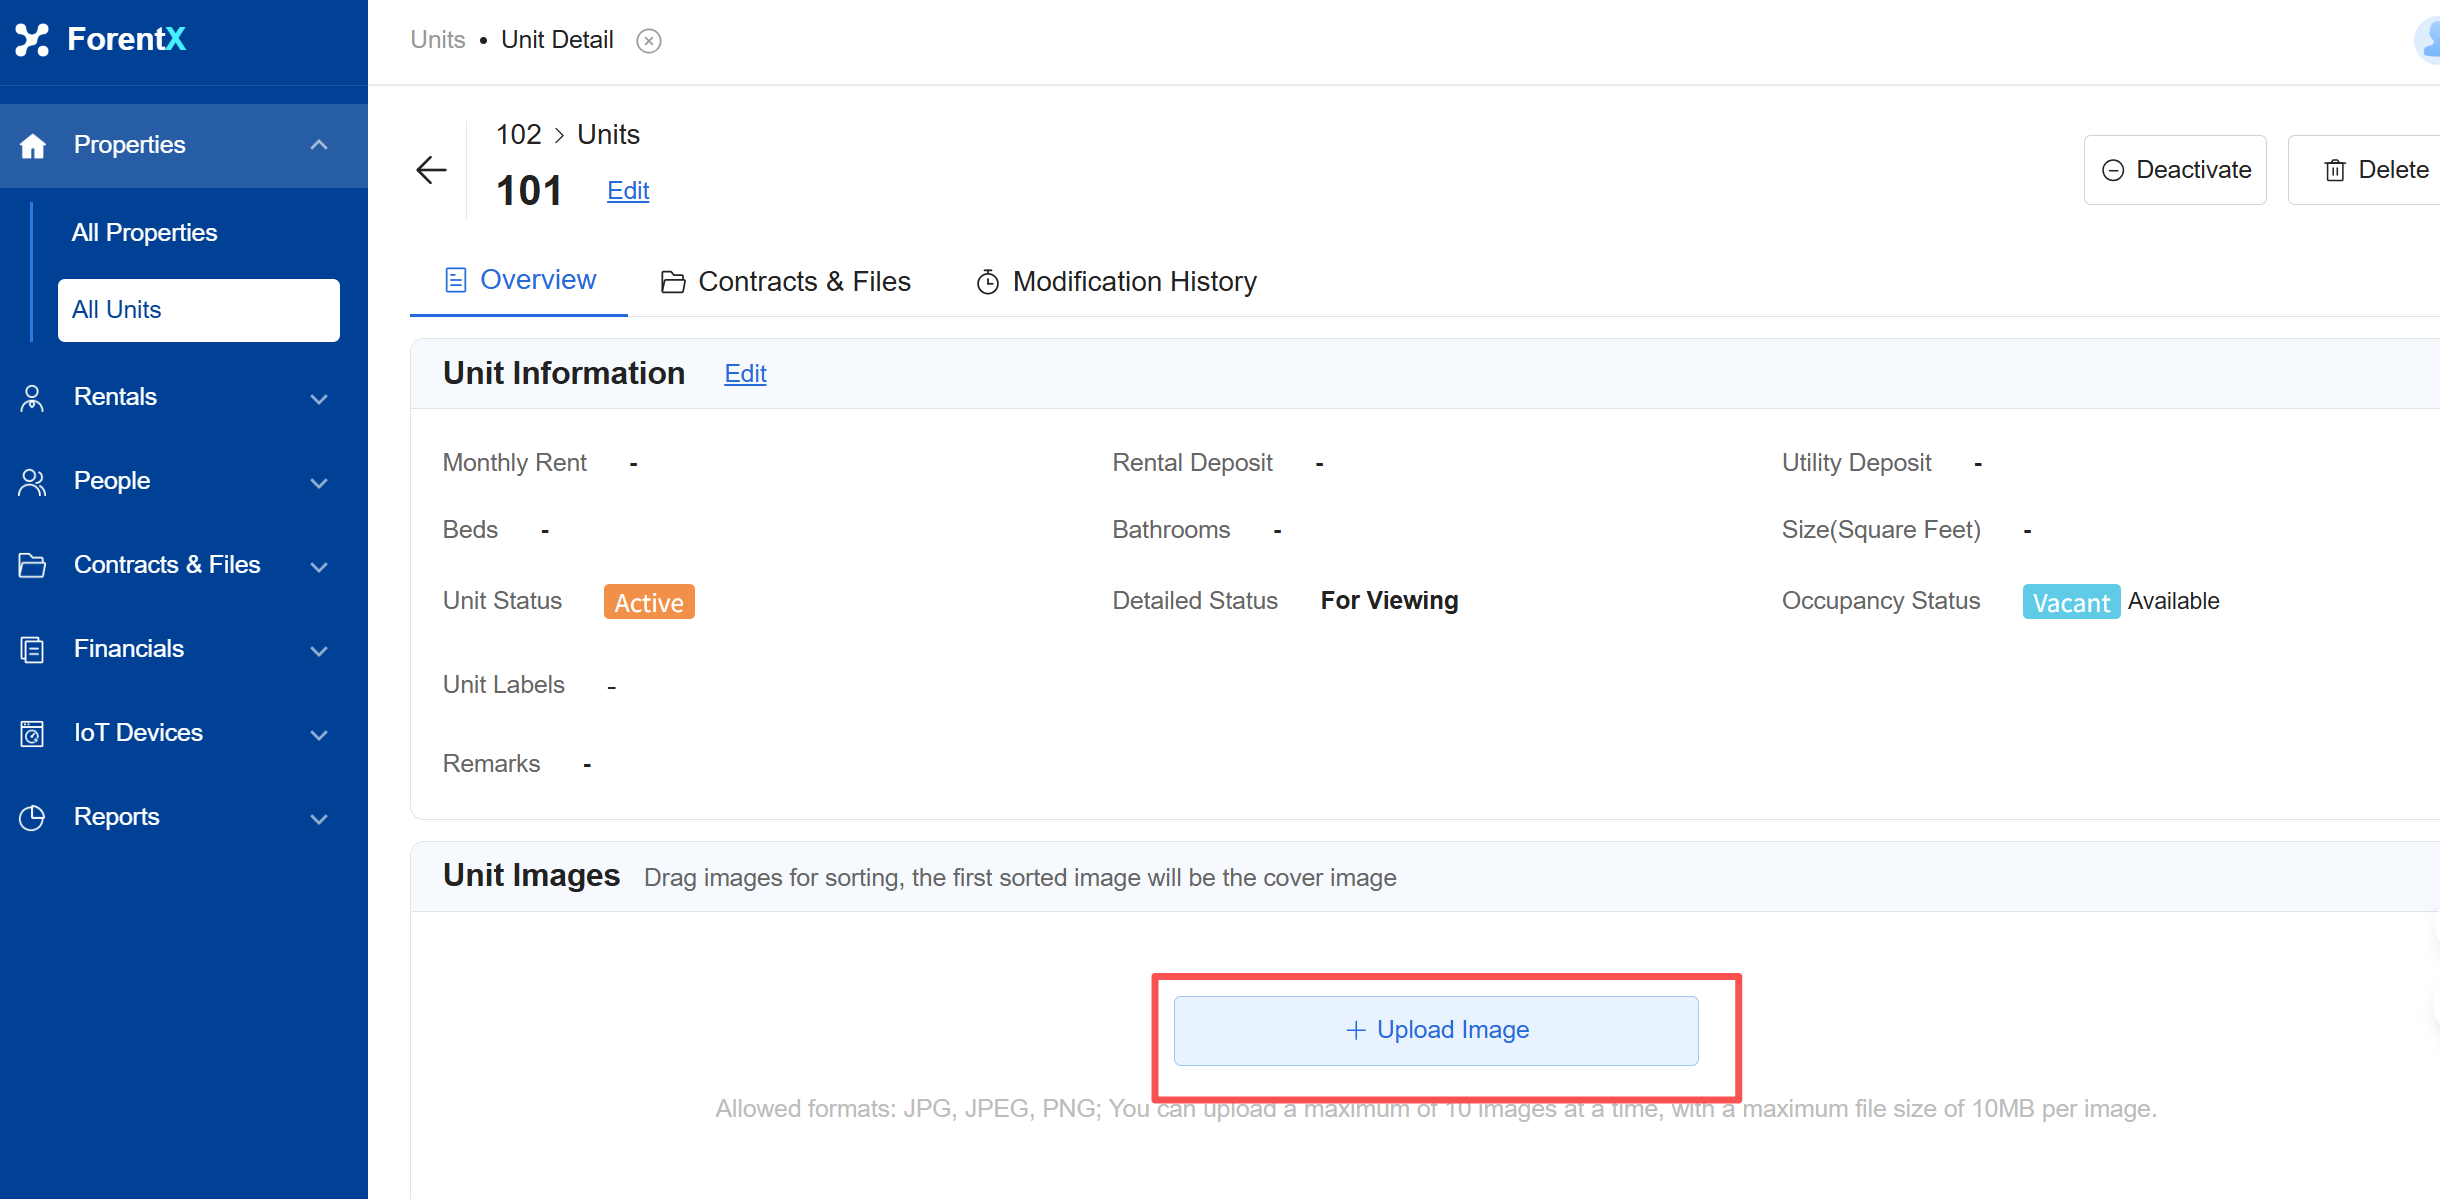Click the Financials document icon
Screen dimensions: 2440x1199
point(32,650)
